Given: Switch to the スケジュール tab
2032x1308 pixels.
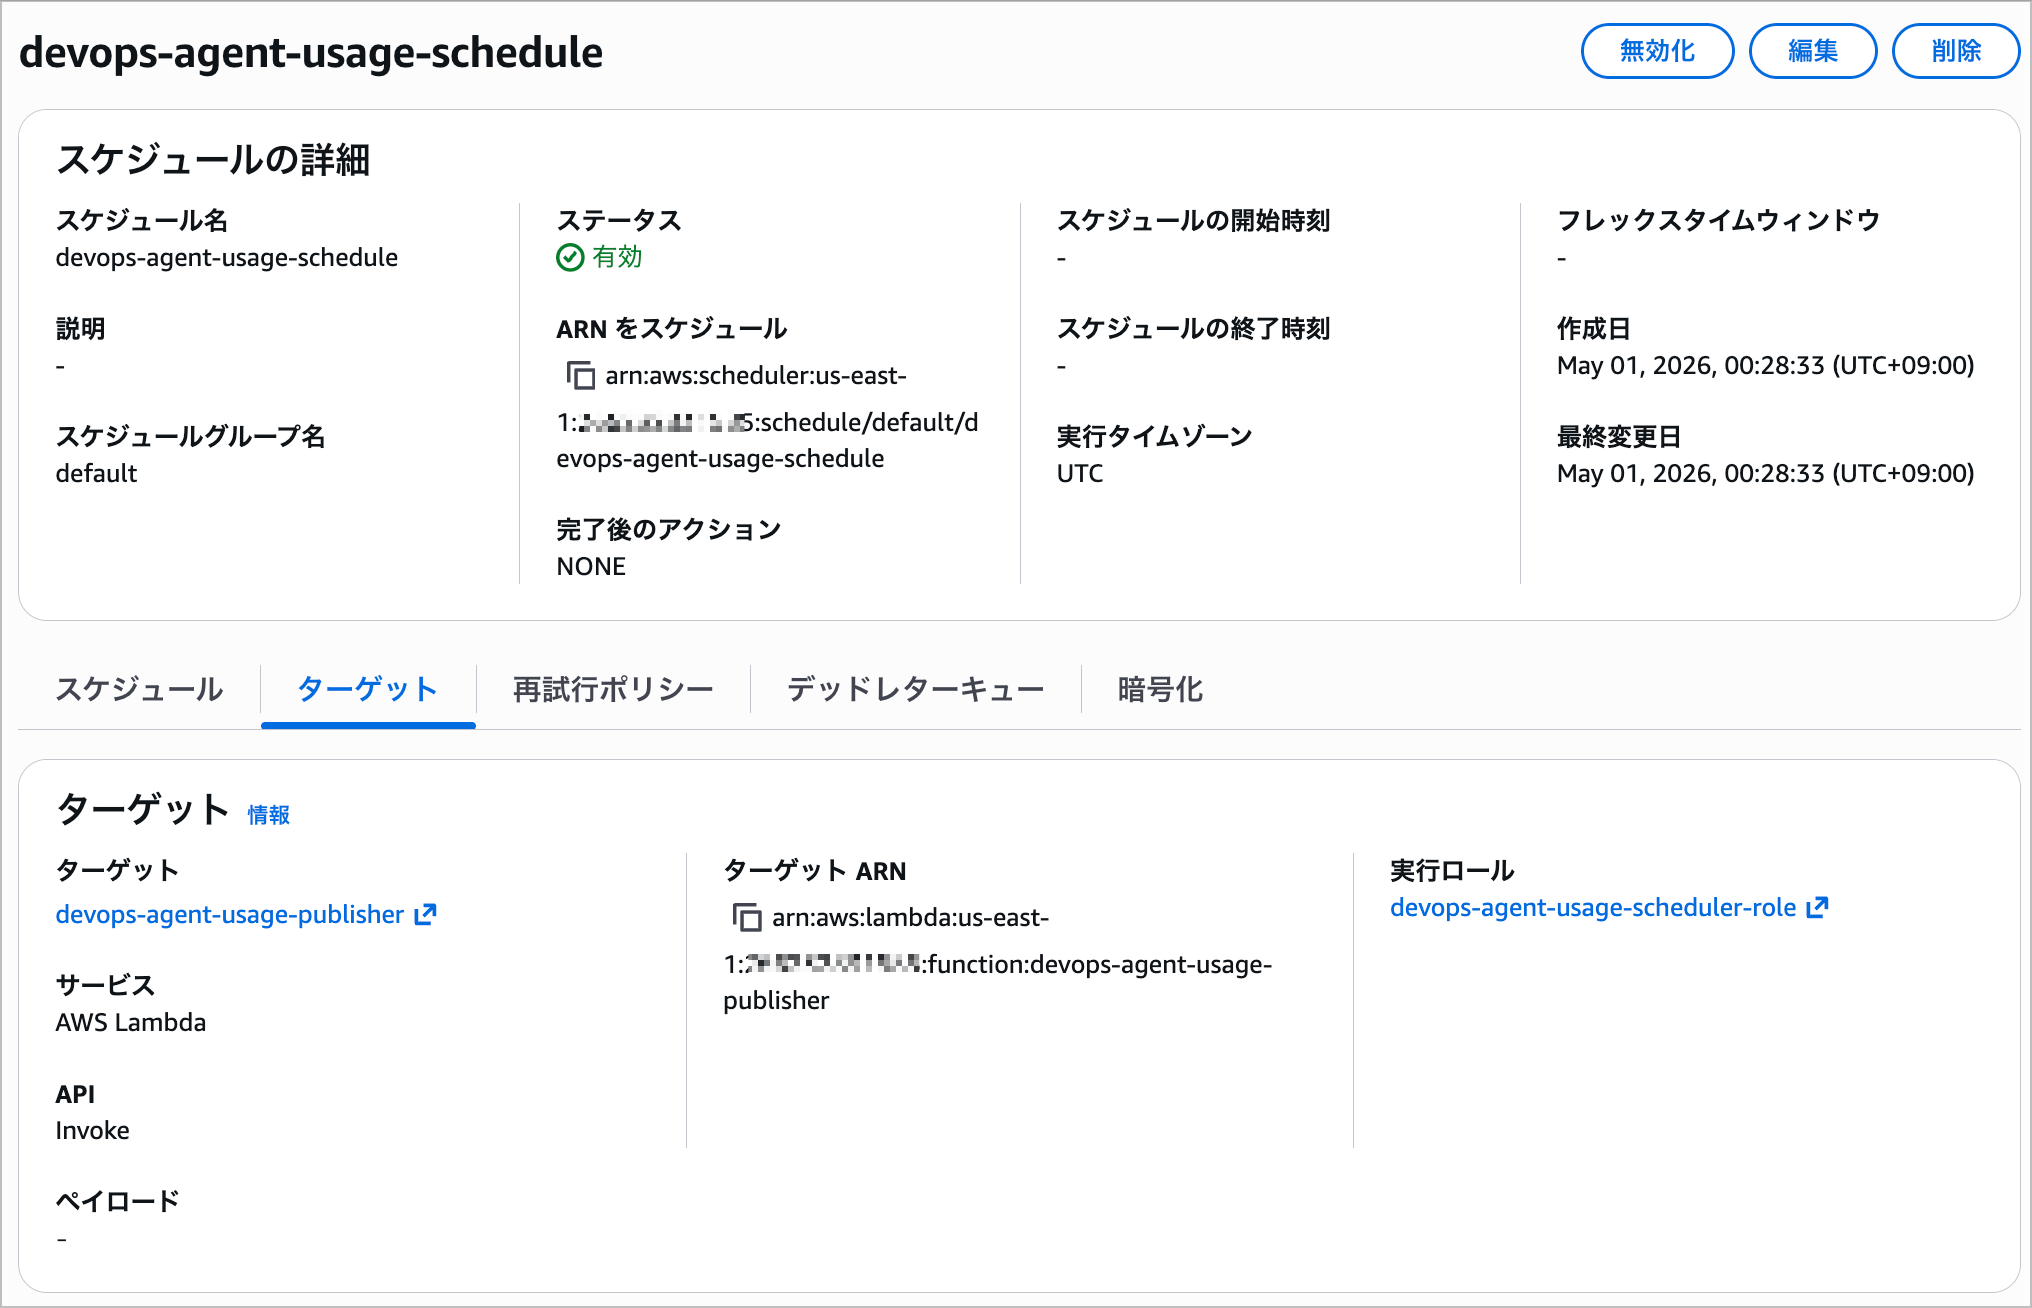Looking at the screenshot, I should 139,689.
